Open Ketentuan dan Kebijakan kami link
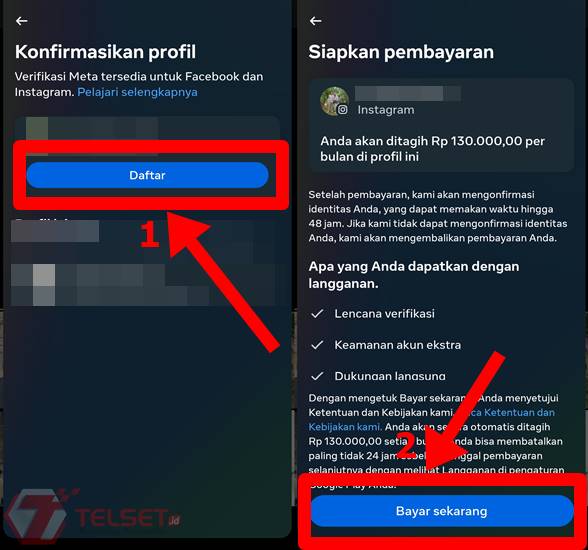This screenshot has height=550, width=588. (x=431, y=420)
